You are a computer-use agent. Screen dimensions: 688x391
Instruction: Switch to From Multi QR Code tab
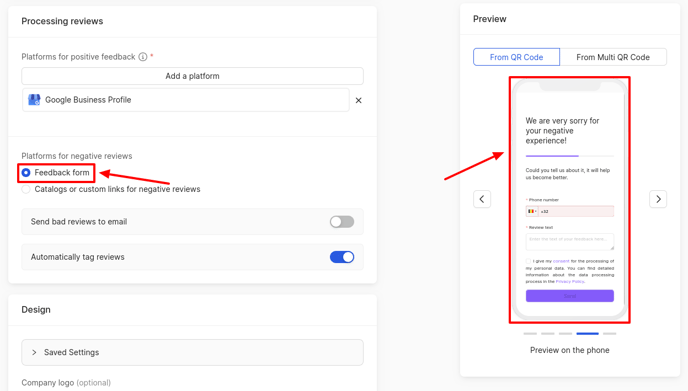coord(613,57)
